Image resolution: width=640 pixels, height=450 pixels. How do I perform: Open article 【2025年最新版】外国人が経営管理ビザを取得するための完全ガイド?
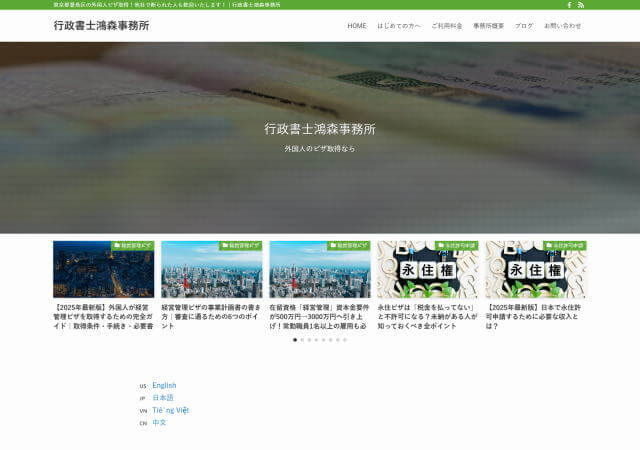pos(103,316)
